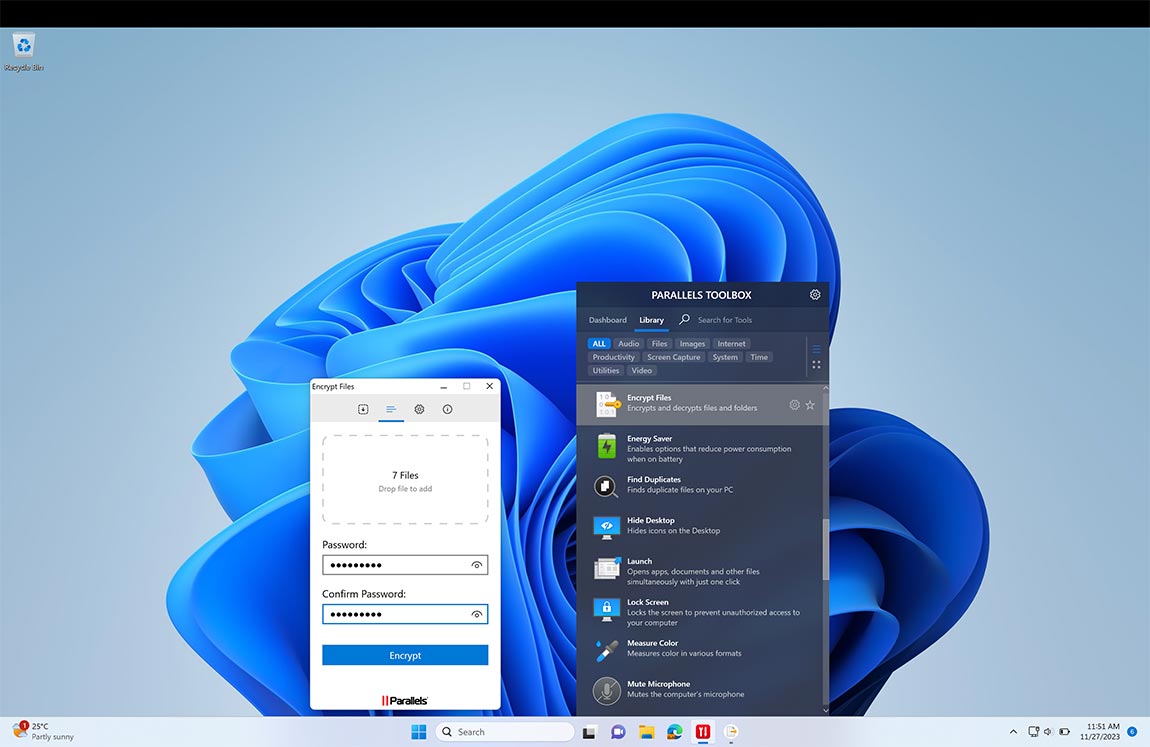
Task: Show the Confirm Password text using its eye toggle
Action: coord(477,613)
